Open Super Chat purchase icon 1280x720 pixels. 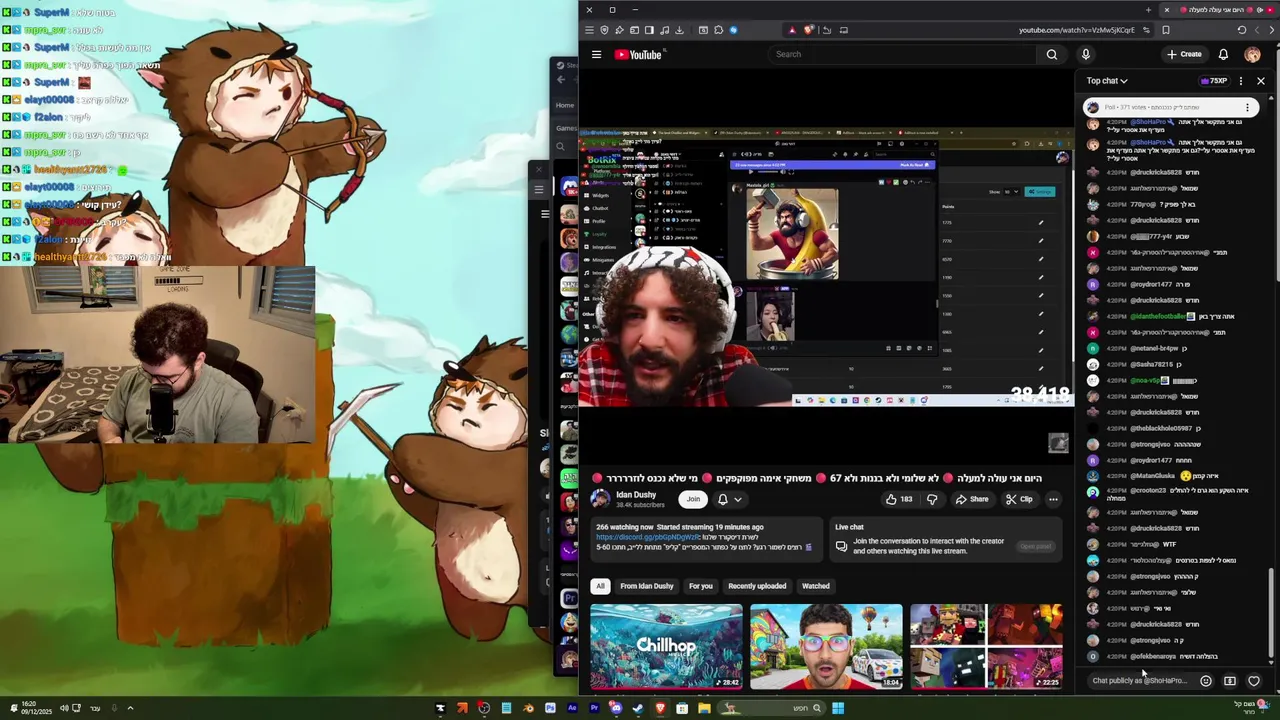click(x=1230, y=681)
